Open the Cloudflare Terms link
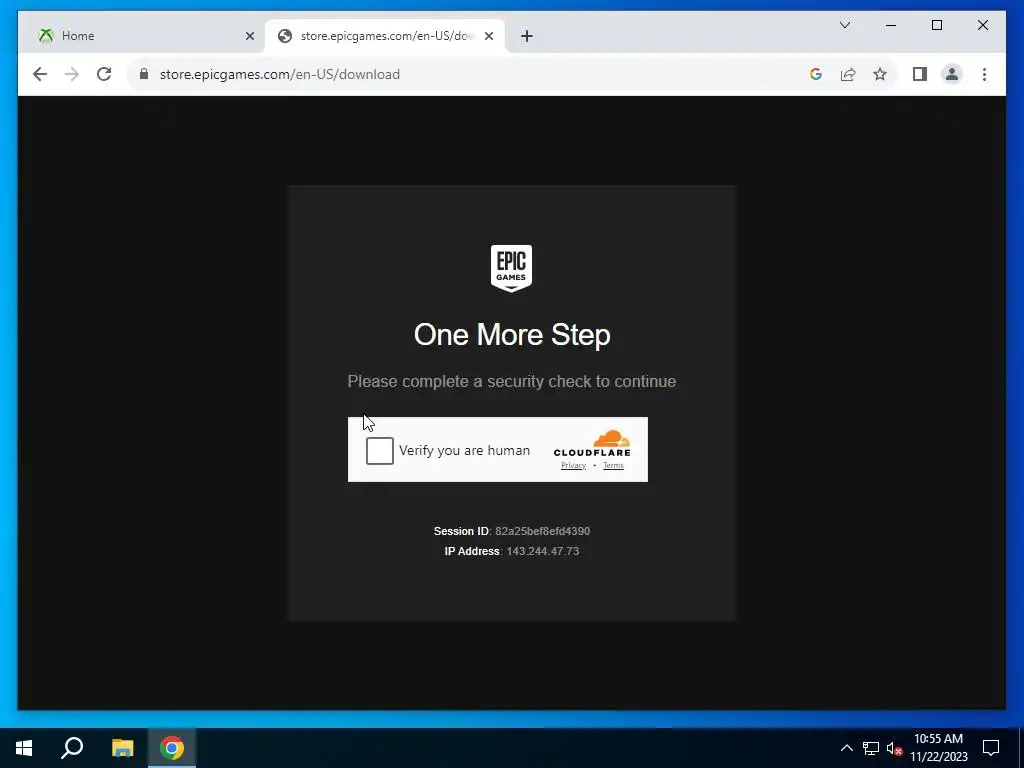1024x768 pixels. pos(613,466)
